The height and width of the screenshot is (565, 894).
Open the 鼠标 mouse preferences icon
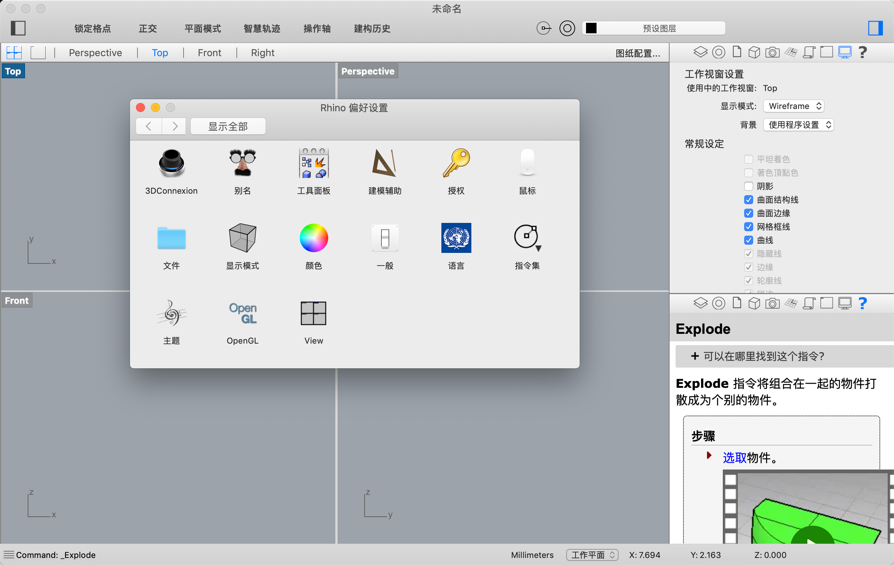click(x=527, y=164)
